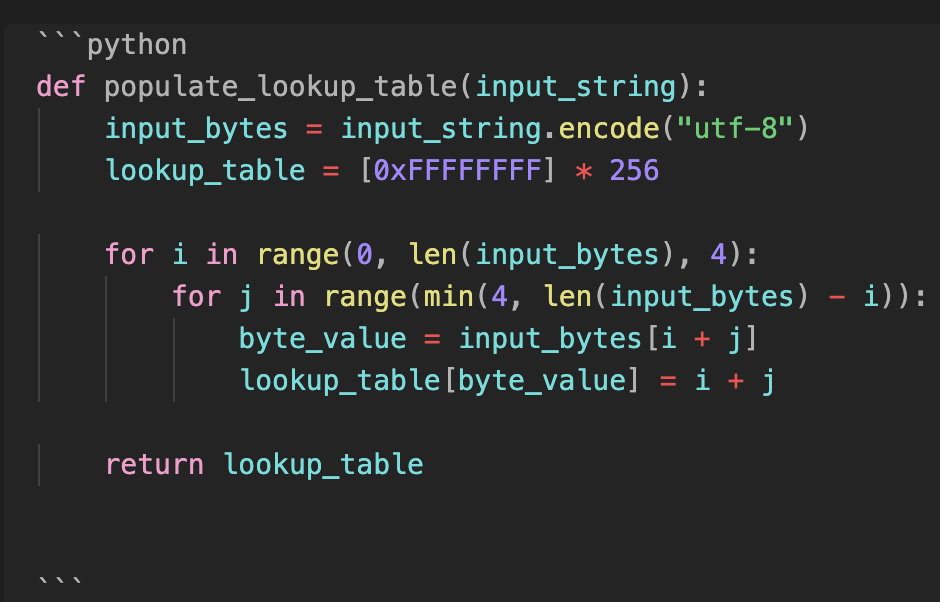Screen dimensions: 940x602
Task: Click the opening ```python code fence
Action: tap(112, 45)
